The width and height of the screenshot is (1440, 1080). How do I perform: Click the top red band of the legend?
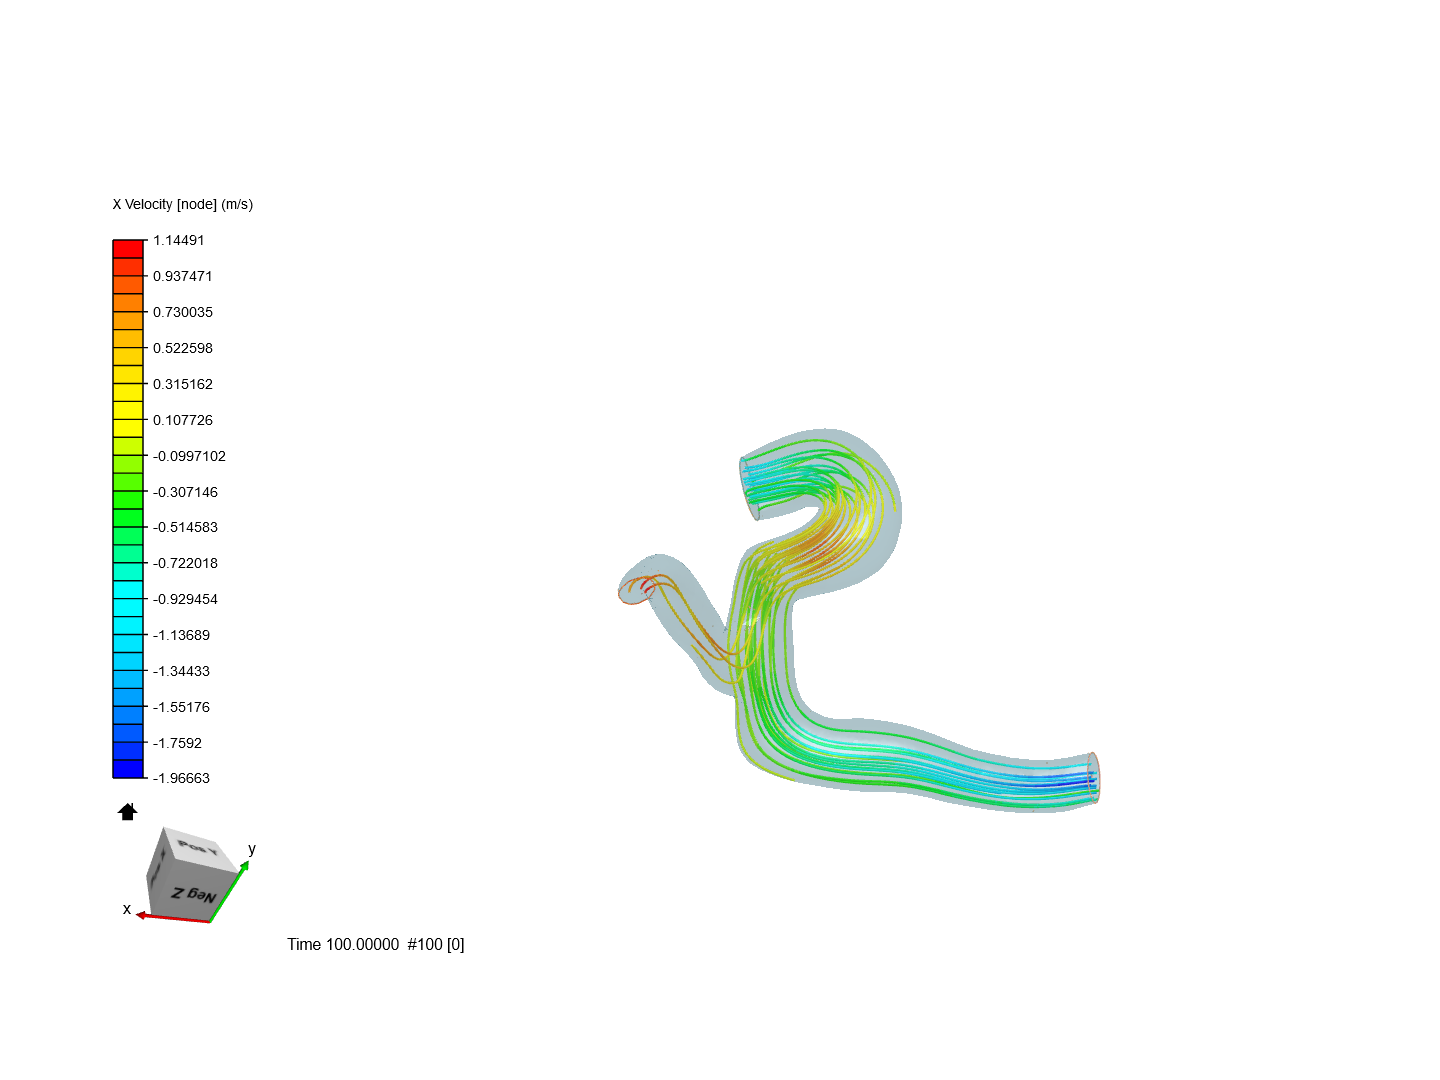128,249
